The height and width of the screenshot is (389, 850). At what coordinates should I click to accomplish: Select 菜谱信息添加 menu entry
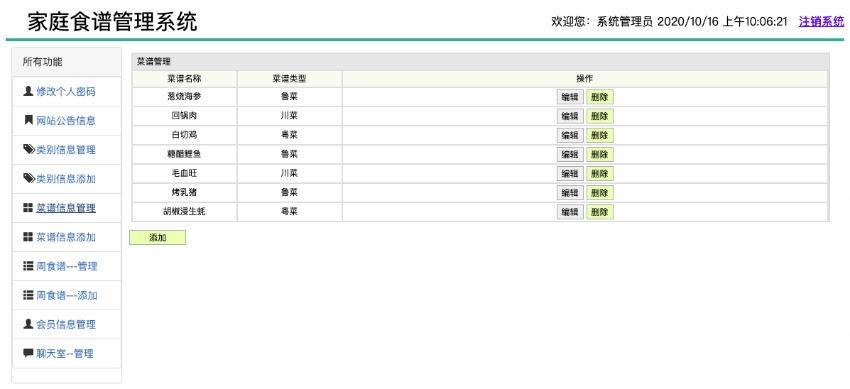[x=66, y=238]
